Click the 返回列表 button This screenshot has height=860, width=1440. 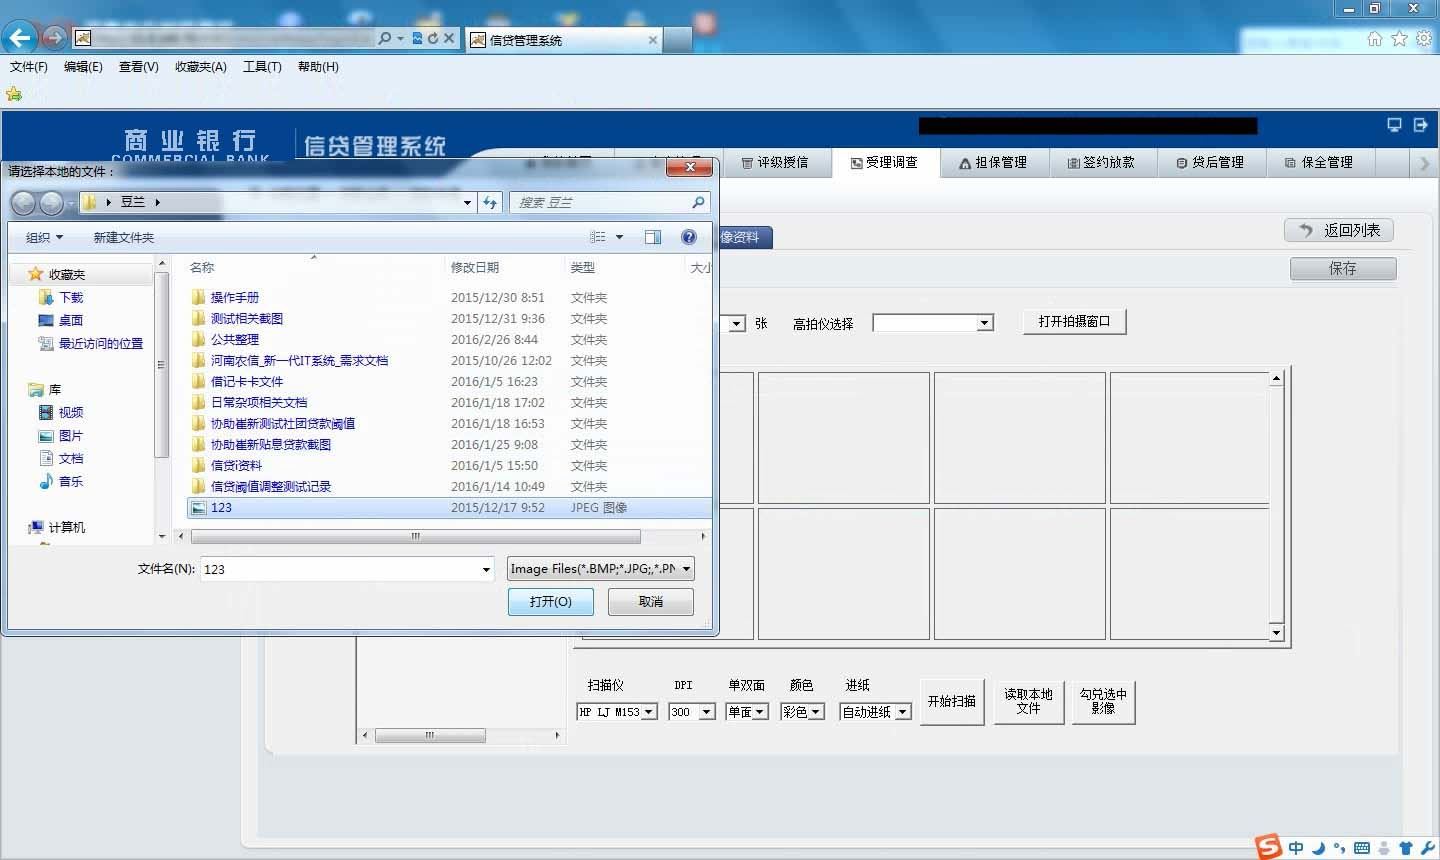1339,230
